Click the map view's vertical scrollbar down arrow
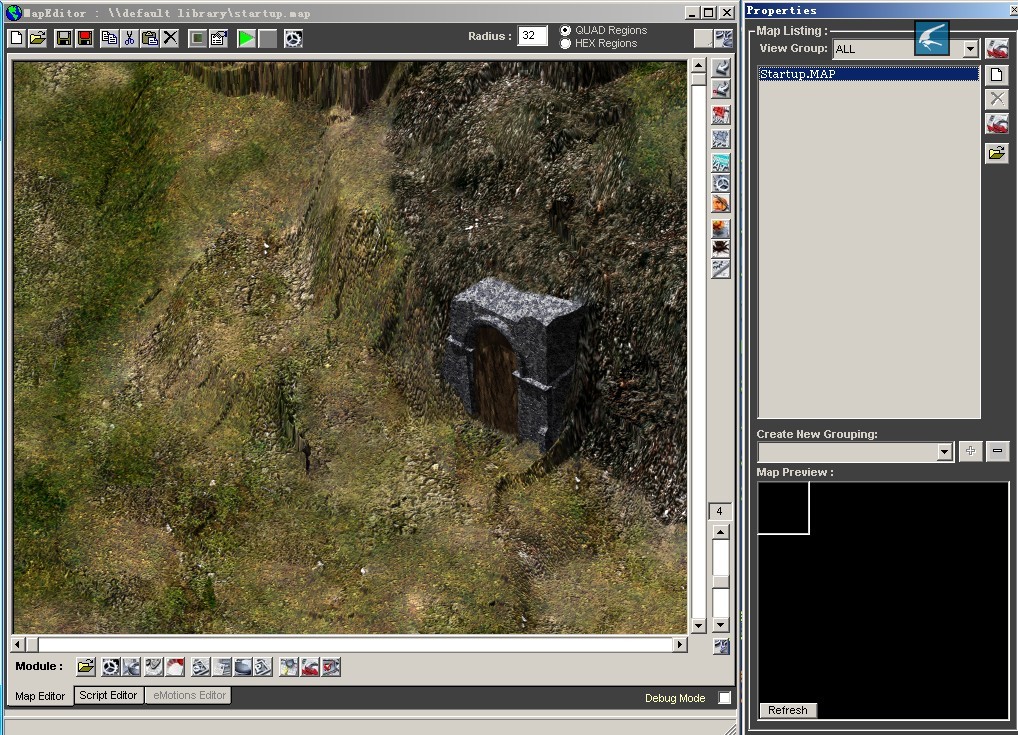The width and height of the screenshot is (1018, 735). point(699,626)
